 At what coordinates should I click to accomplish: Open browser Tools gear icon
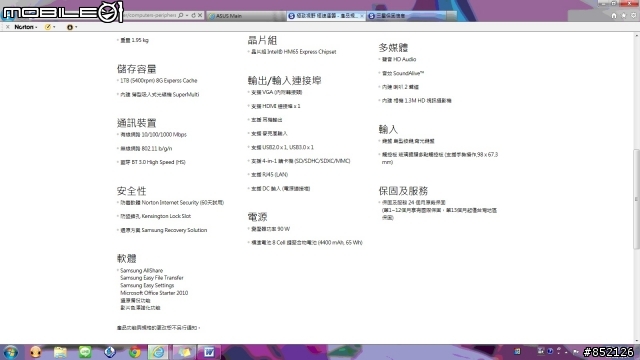click(x=633, y=16)
